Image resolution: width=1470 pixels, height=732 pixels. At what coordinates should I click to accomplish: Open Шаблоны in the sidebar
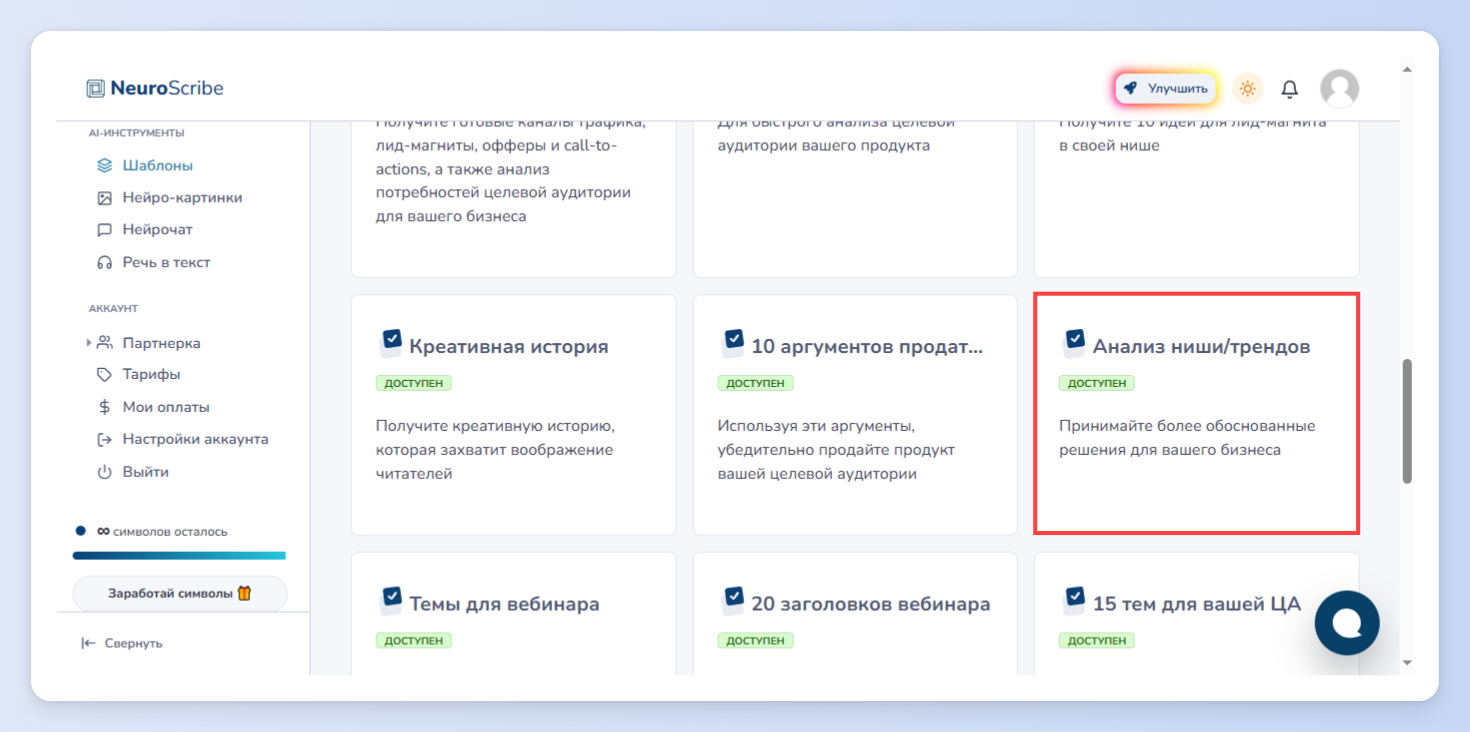[158, 166]
